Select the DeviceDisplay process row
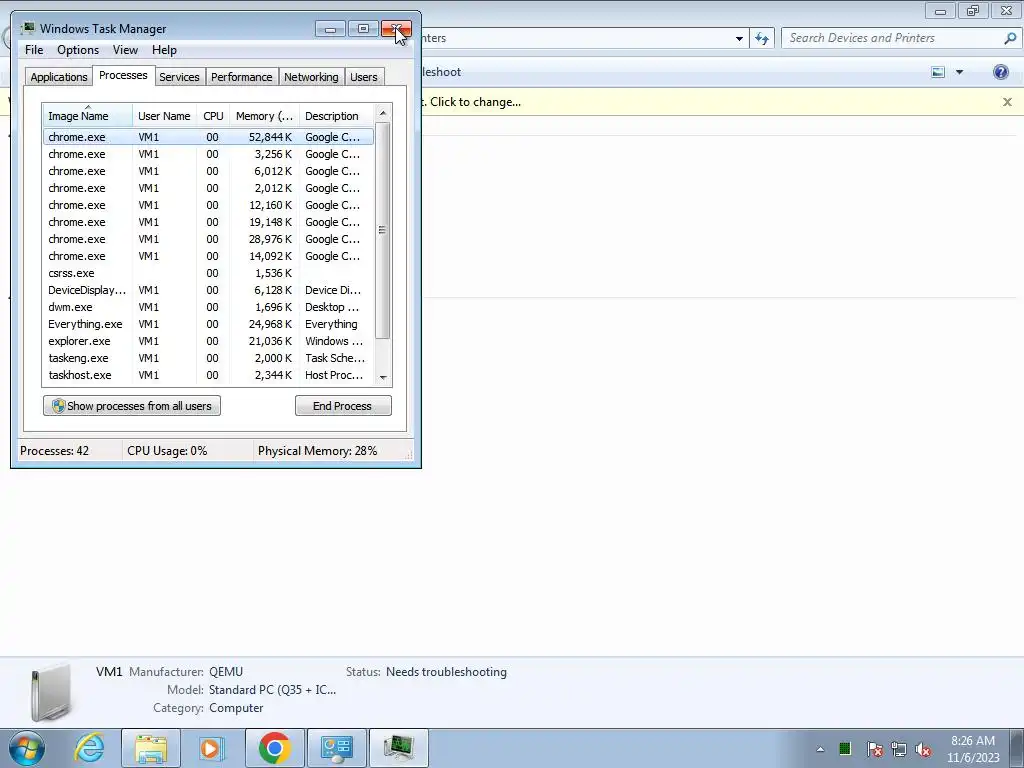 coord(208,290)
